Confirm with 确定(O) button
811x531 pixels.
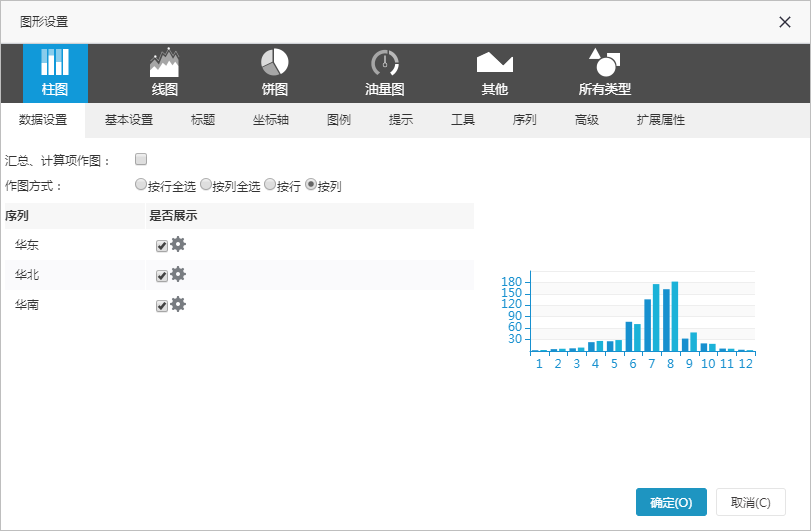pyautogui.click(x=671, y=502)
